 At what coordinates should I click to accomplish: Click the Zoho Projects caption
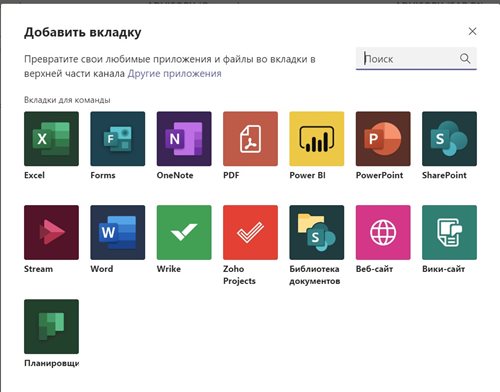coord(239,275)
